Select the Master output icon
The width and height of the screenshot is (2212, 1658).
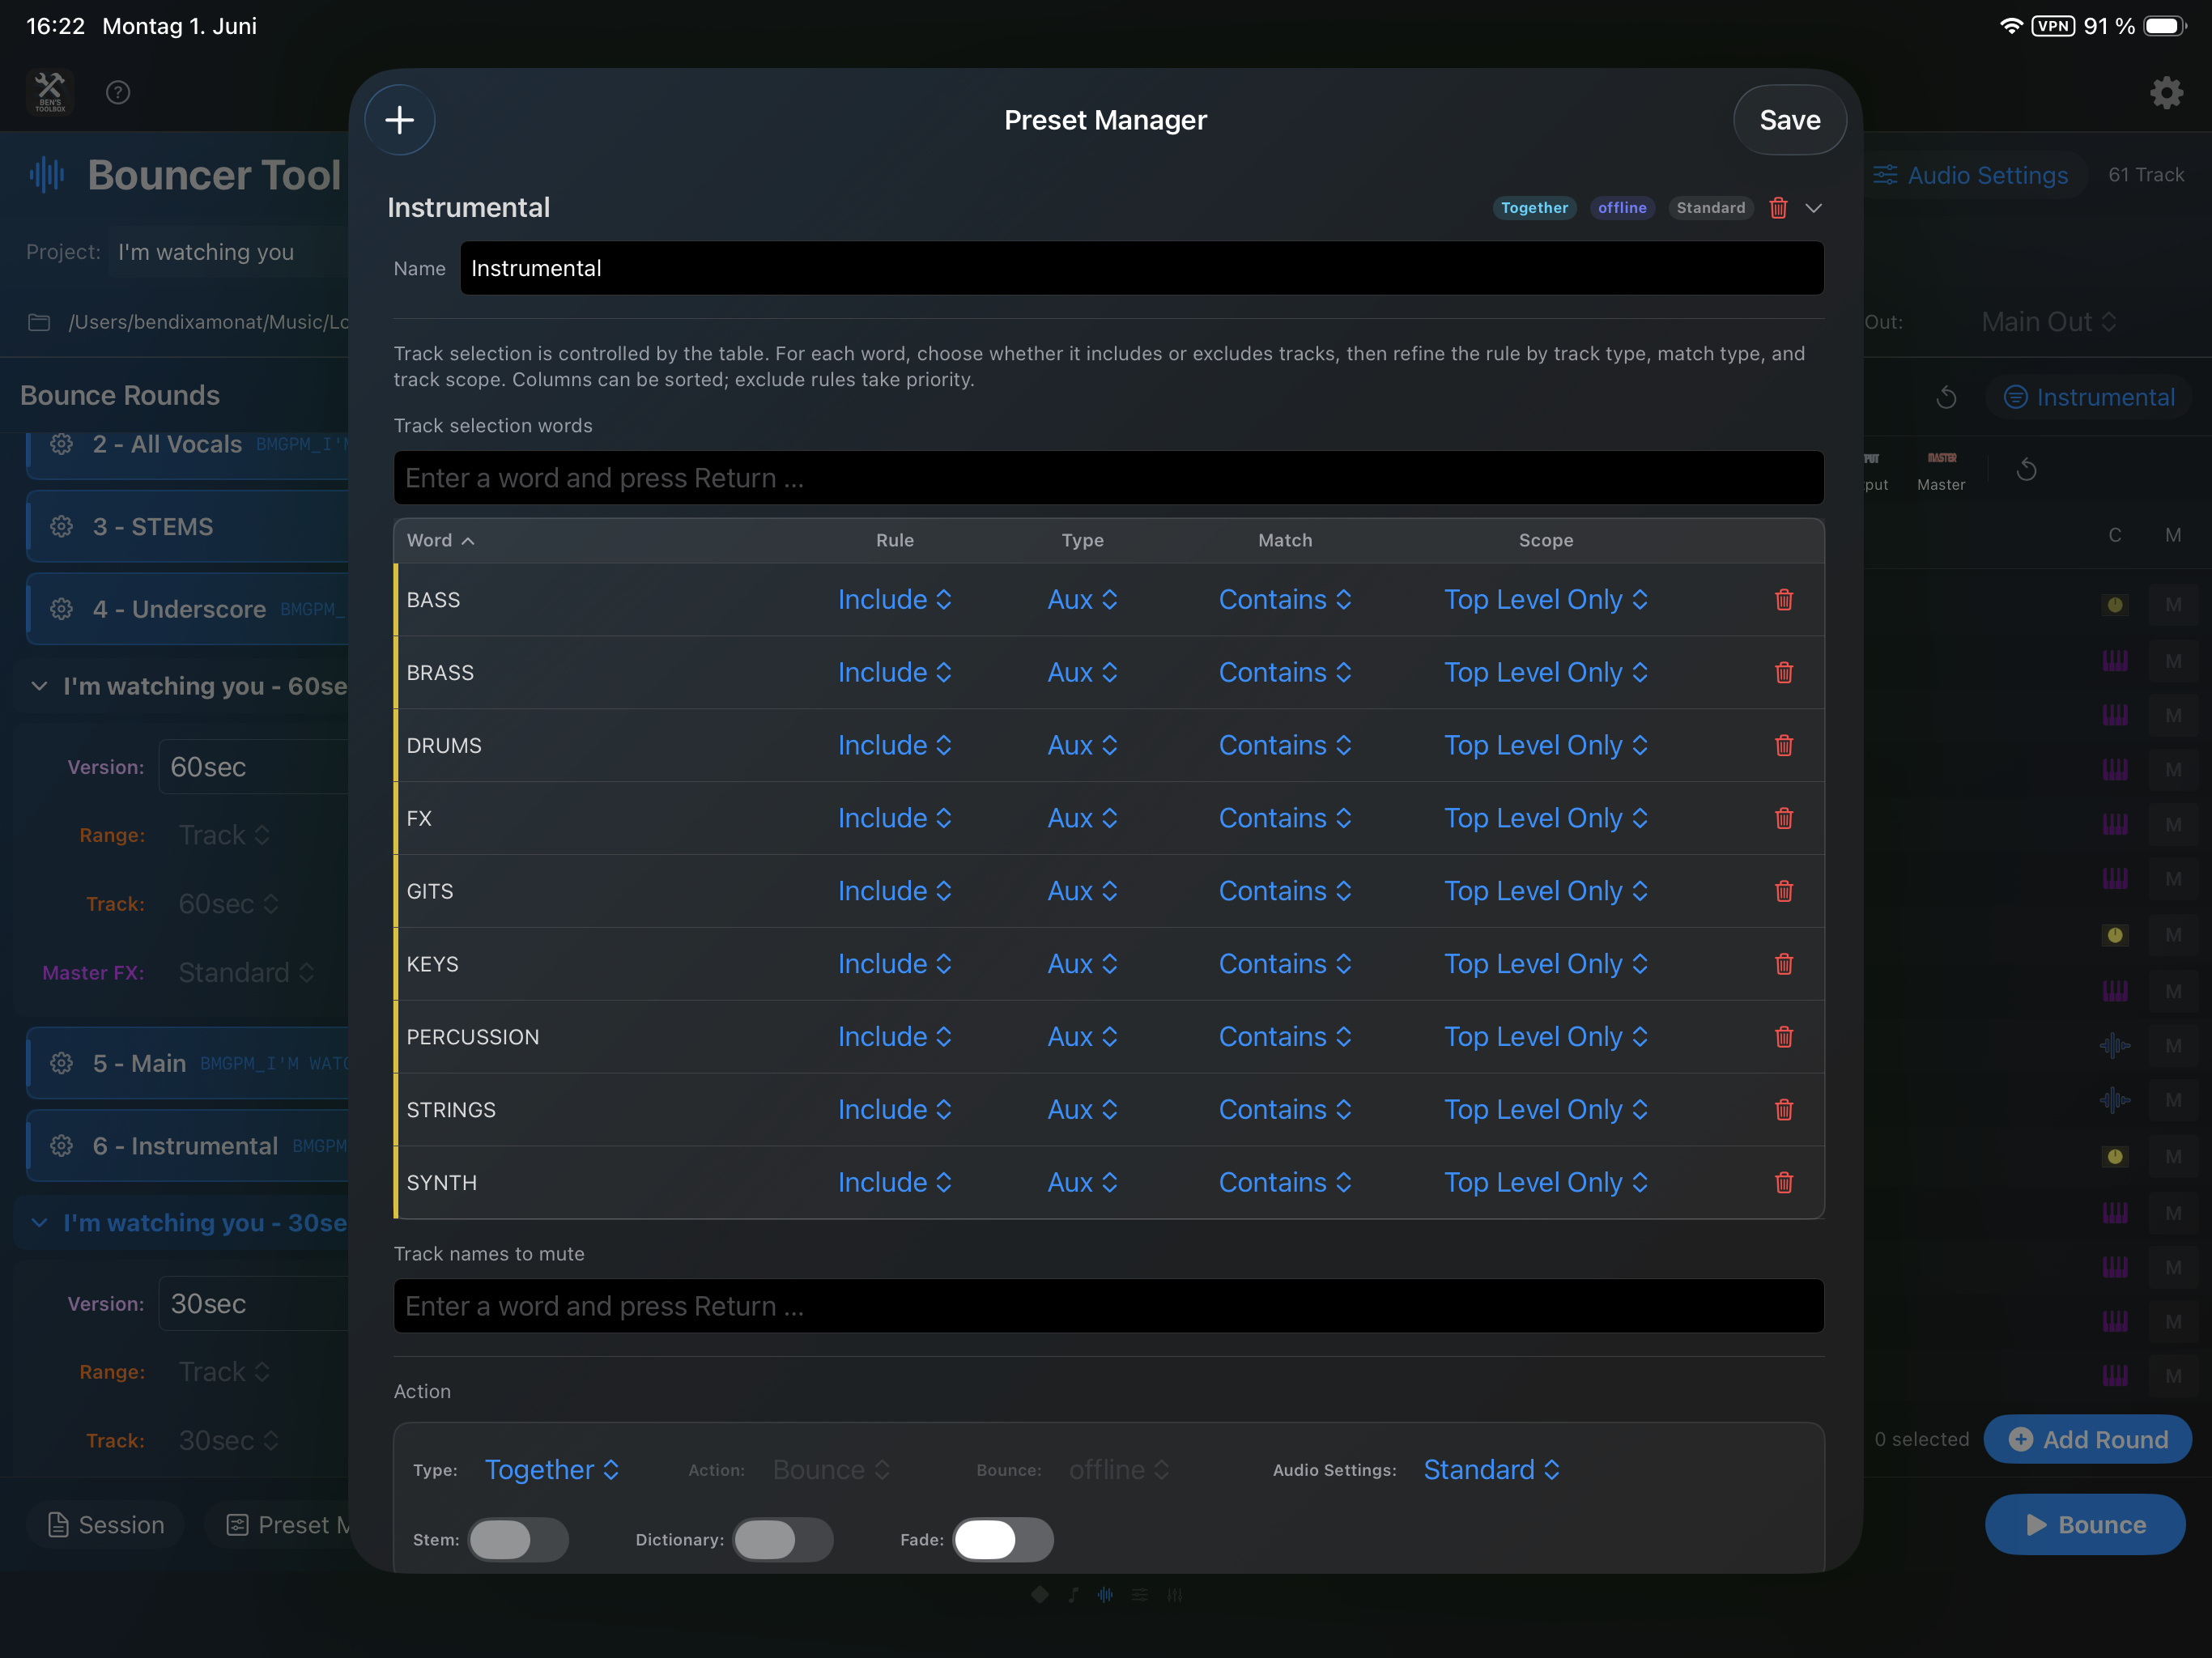(1941, 470)
